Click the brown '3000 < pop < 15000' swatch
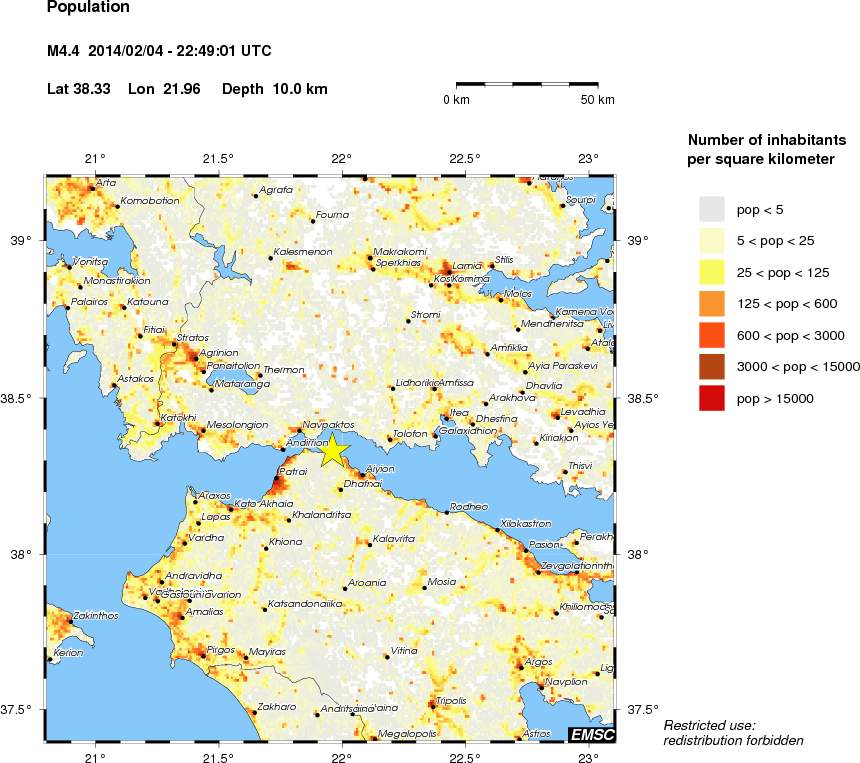 point(711,367)
